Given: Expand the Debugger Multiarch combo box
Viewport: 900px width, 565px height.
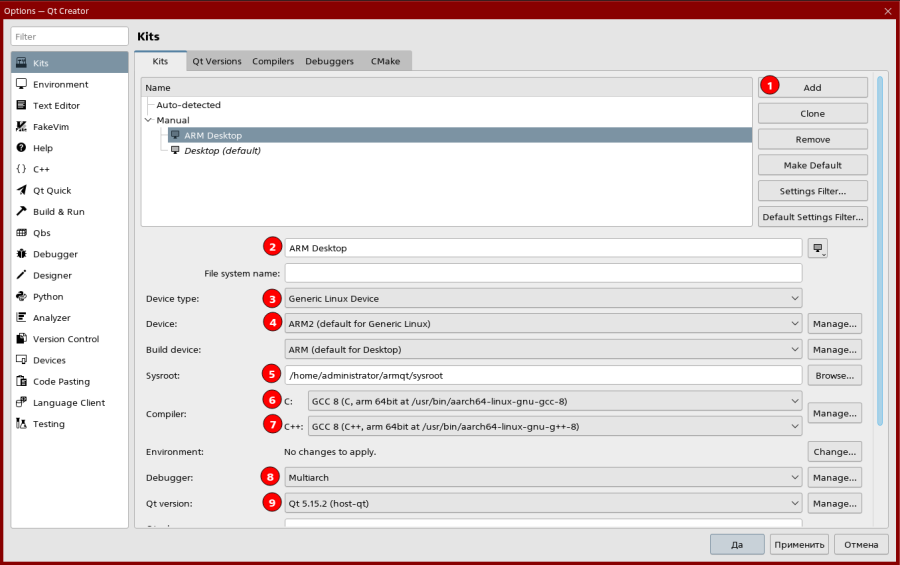Looking at the screenshot, I should [x=543, y=478].
